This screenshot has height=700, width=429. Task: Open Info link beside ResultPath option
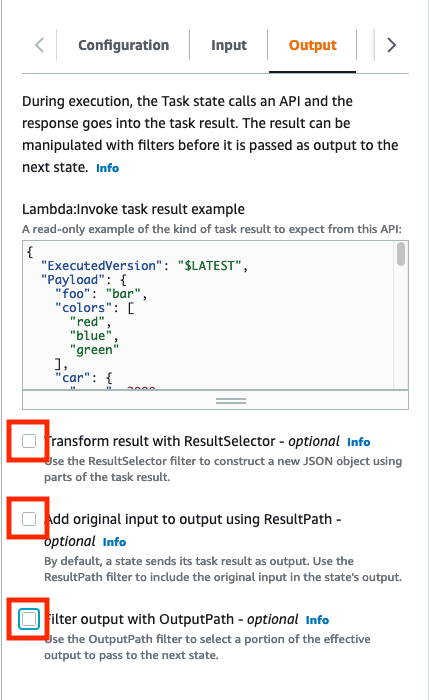[114, 542]
